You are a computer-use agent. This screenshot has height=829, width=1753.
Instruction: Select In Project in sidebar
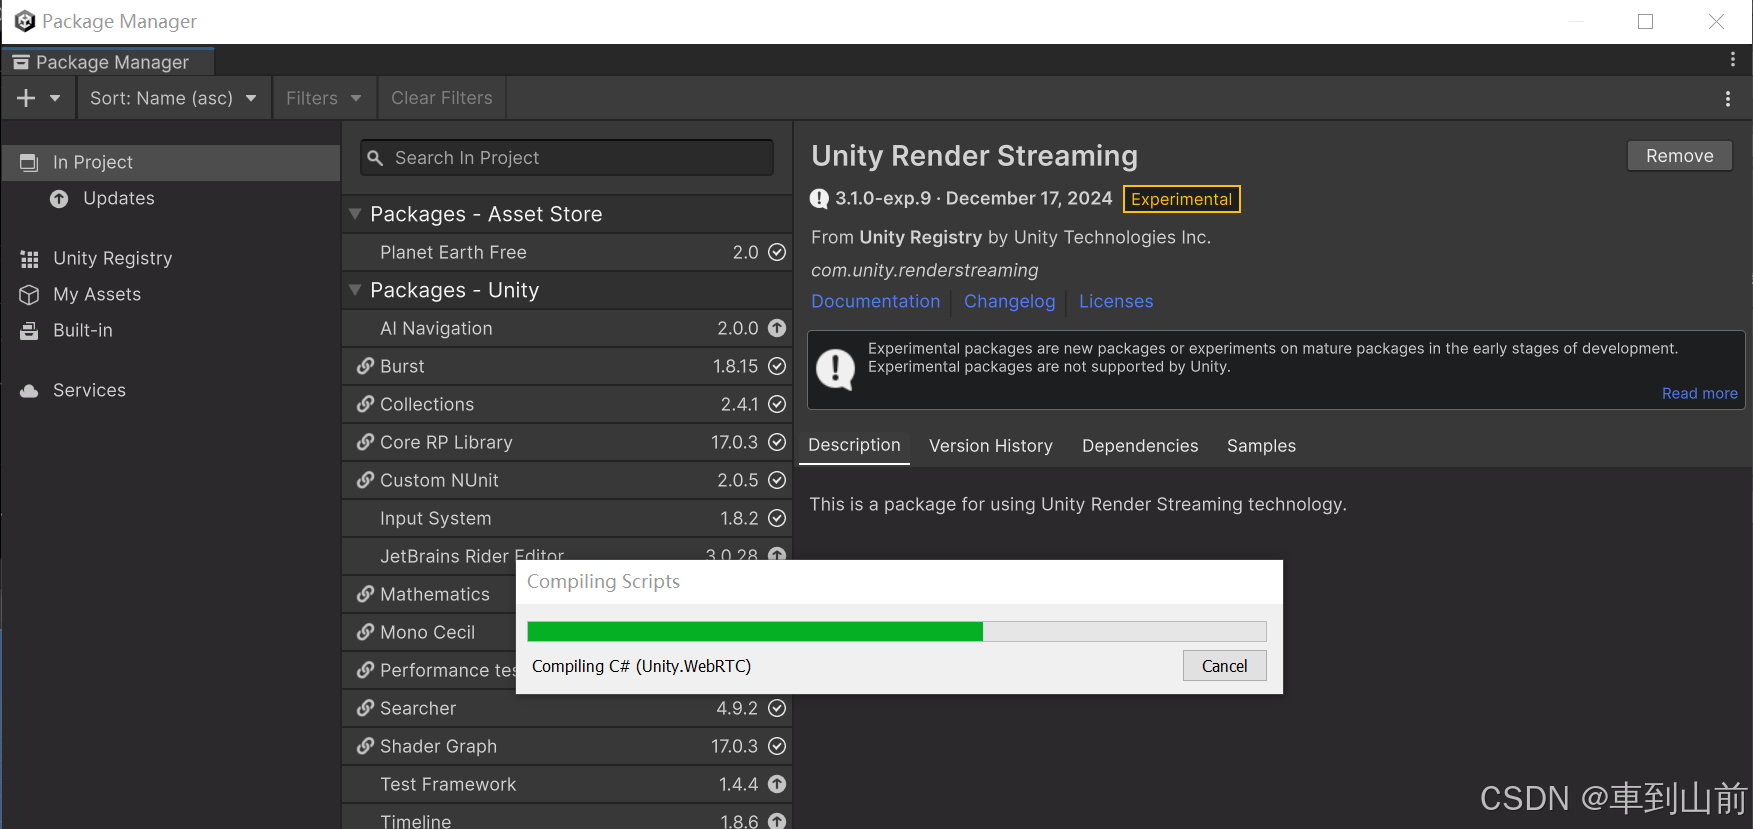click(x=171, y=162)
